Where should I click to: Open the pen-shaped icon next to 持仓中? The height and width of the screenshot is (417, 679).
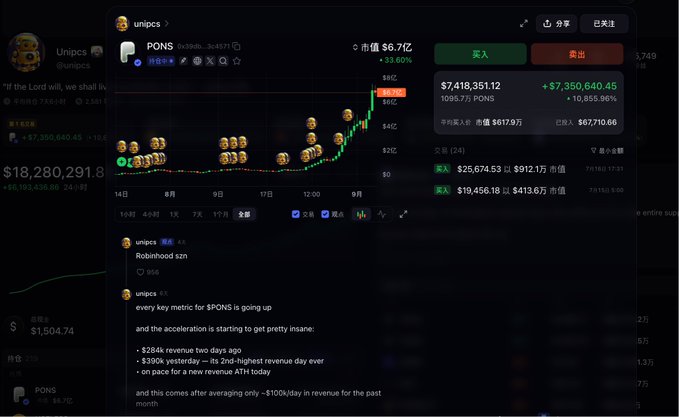pyautogui.click(x=184, y=61)
